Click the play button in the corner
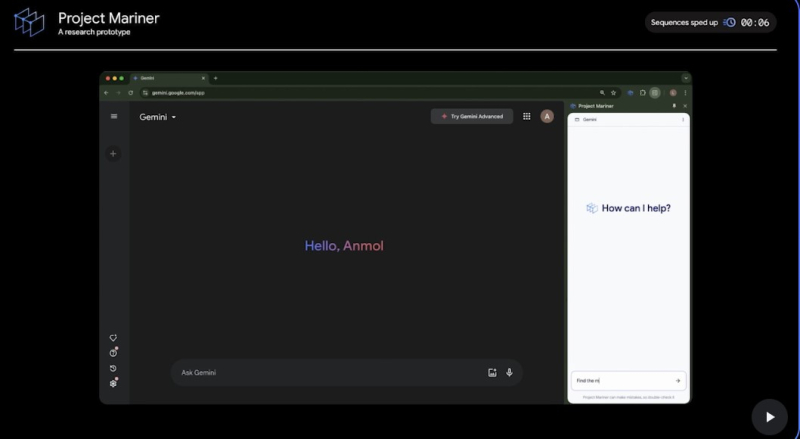This screenshot has height=439, width=800. point(769,416)
